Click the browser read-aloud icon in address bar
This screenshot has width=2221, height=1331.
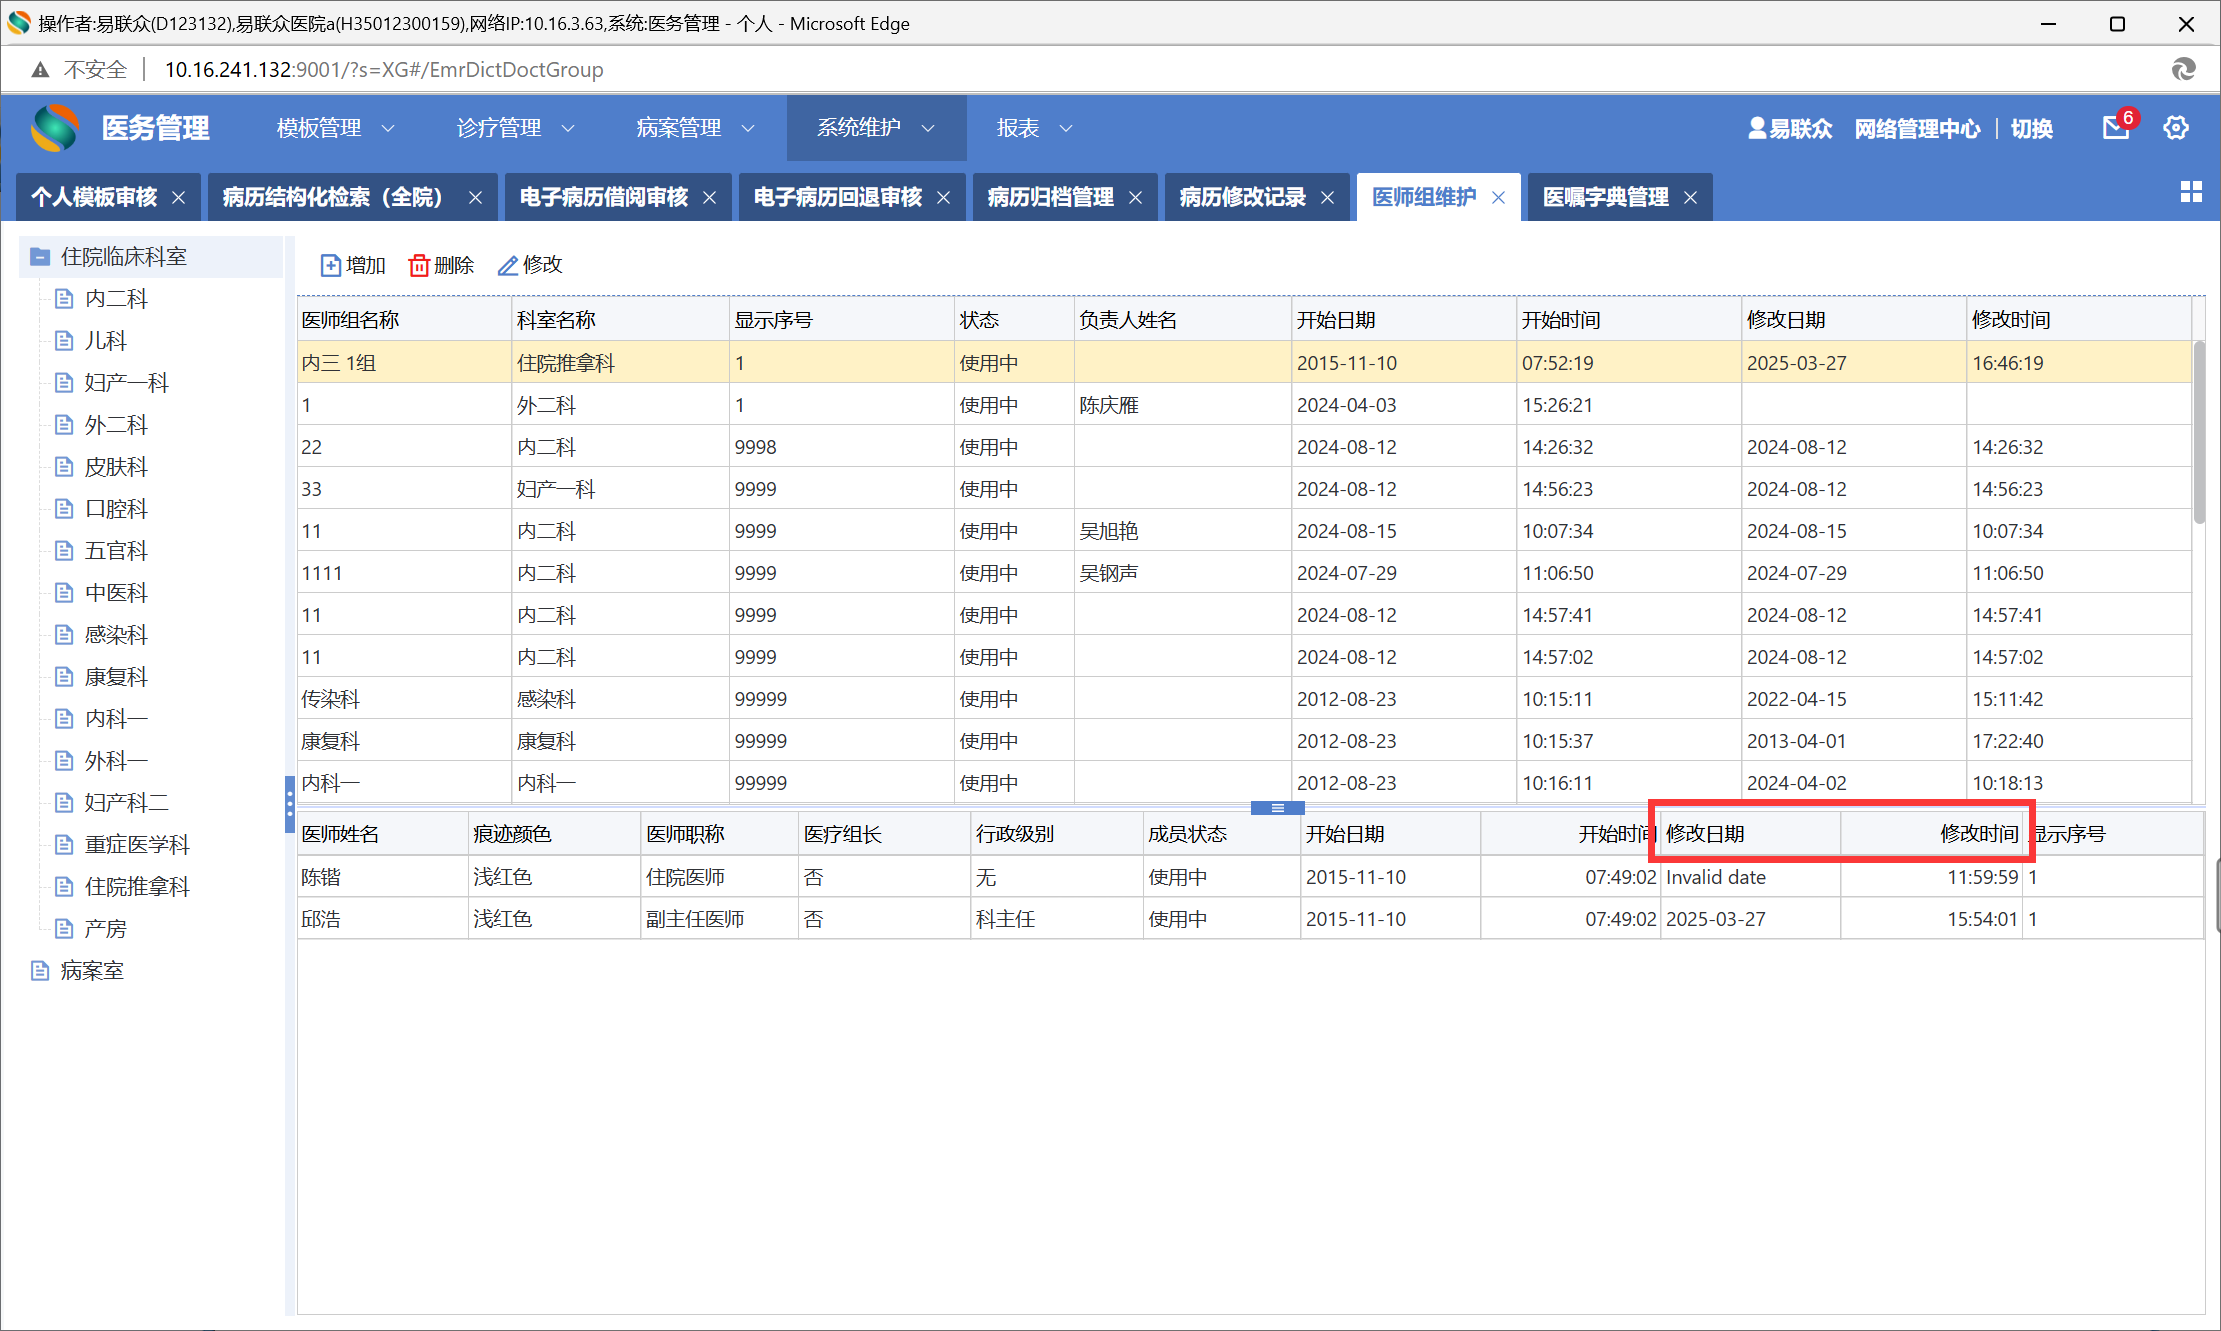point(2183,69)
